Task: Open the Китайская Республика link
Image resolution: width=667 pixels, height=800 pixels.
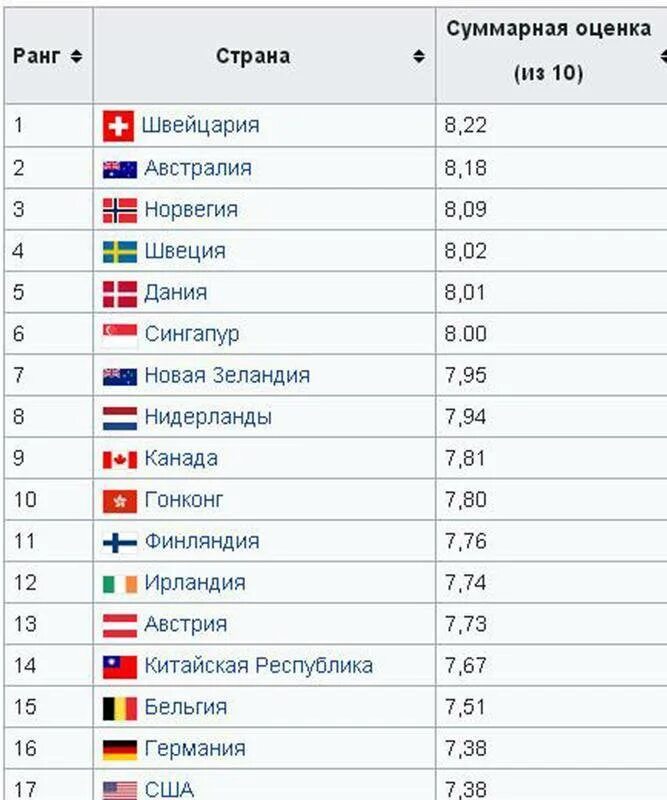Action: tap(259, 665)
